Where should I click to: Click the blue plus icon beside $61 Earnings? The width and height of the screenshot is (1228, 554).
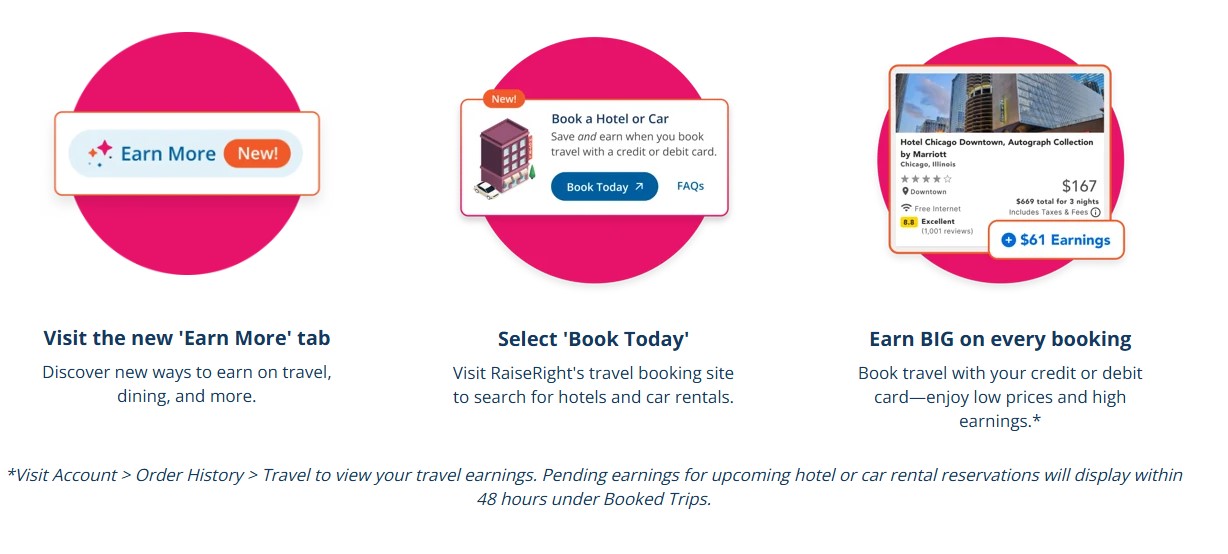1008,240
